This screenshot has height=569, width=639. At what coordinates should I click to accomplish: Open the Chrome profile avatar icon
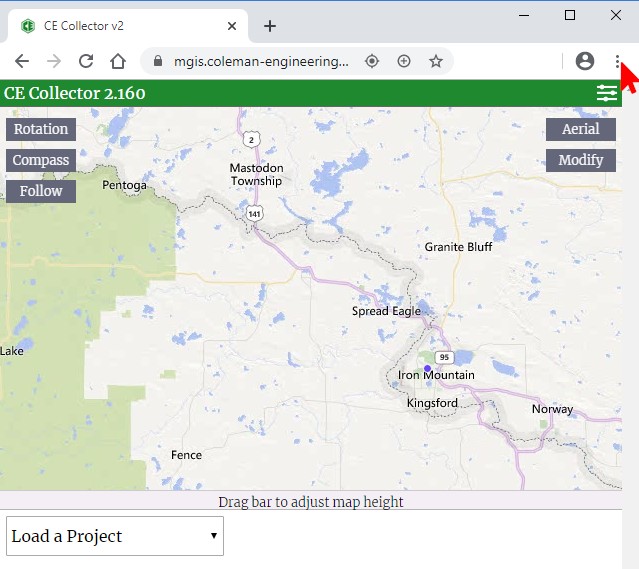point(585,61)
